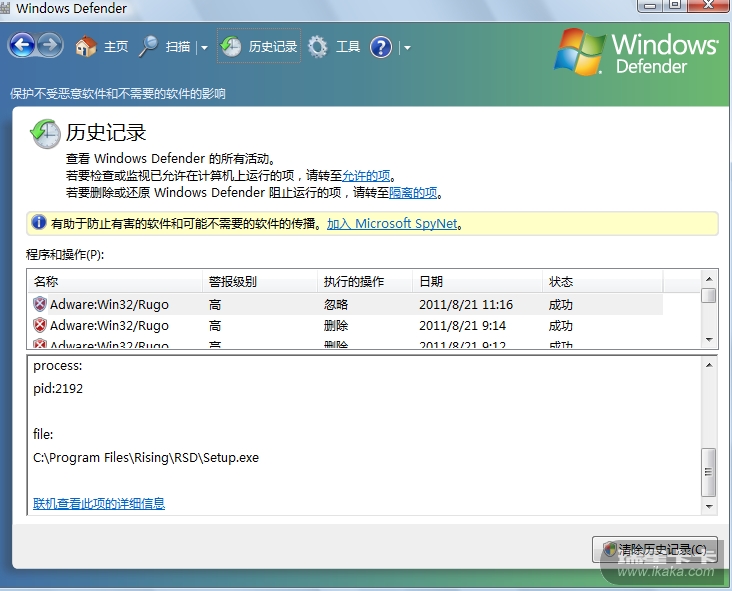
Task: Click the 清除历史记录(C) button
Action: click(x=655, y=549)
